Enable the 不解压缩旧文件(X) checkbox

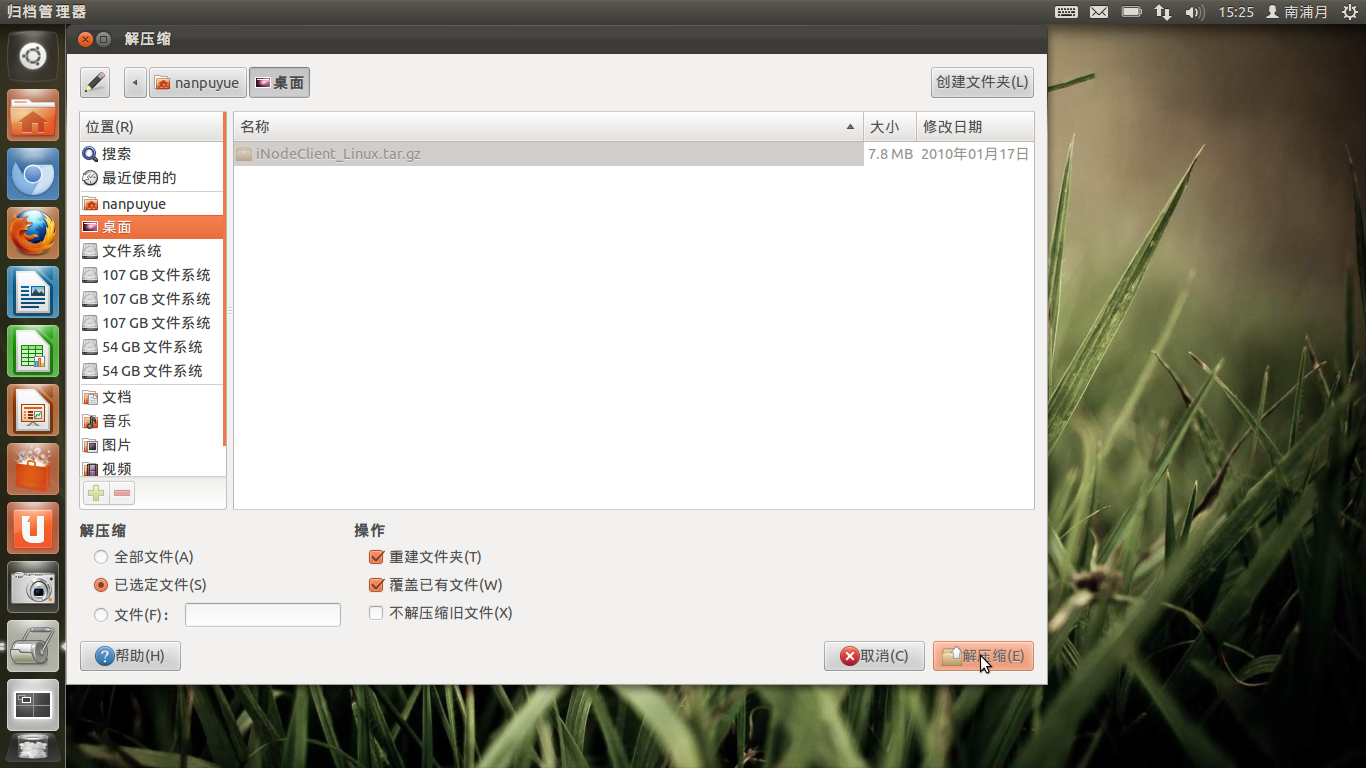pyautogui.click(x=441, y=613)
